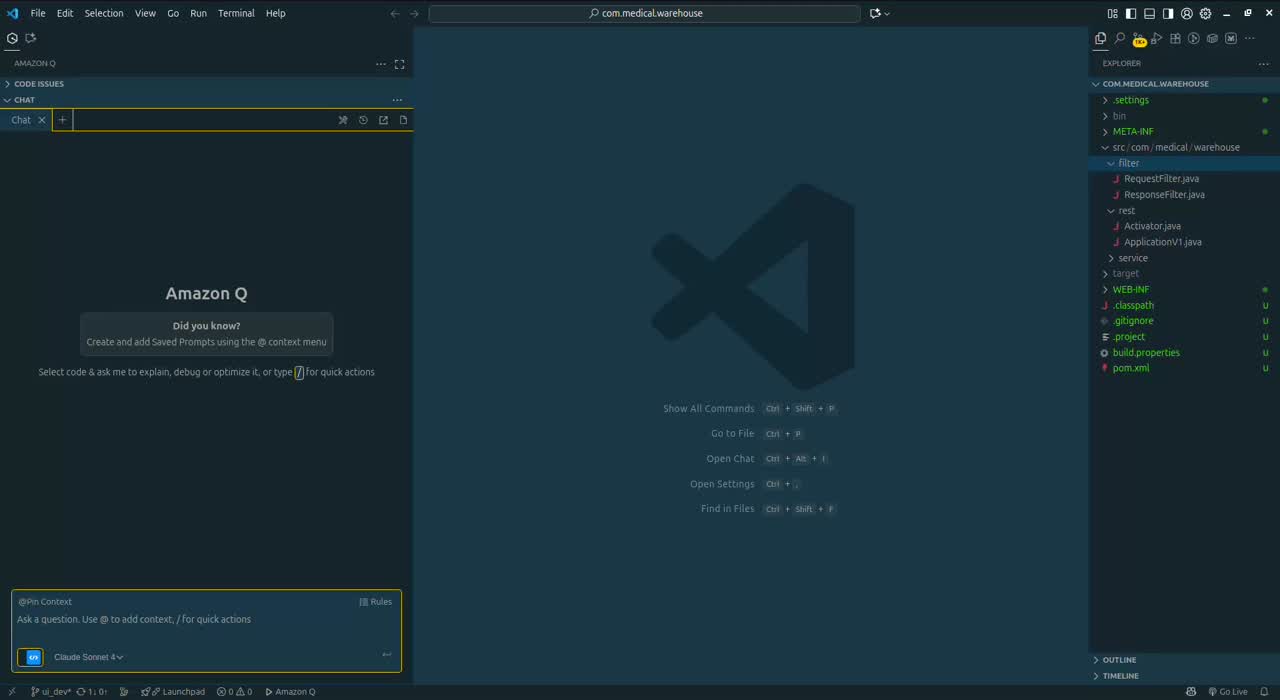Open the Copilot chat view icon

coord(30,38)
